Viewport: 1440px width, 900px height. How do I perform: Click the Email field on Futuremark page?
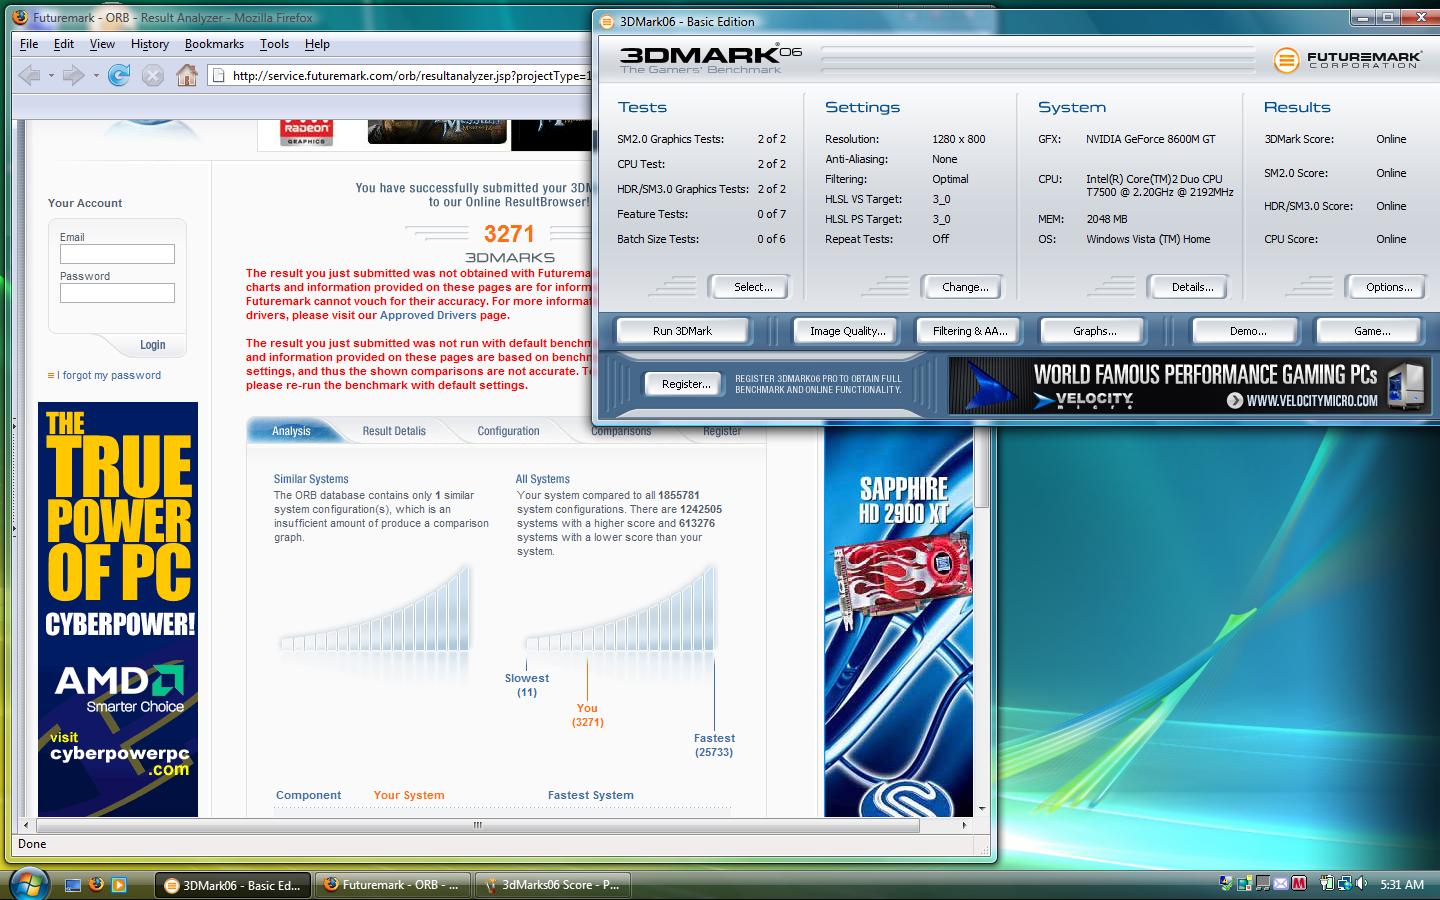click(117, 254)
